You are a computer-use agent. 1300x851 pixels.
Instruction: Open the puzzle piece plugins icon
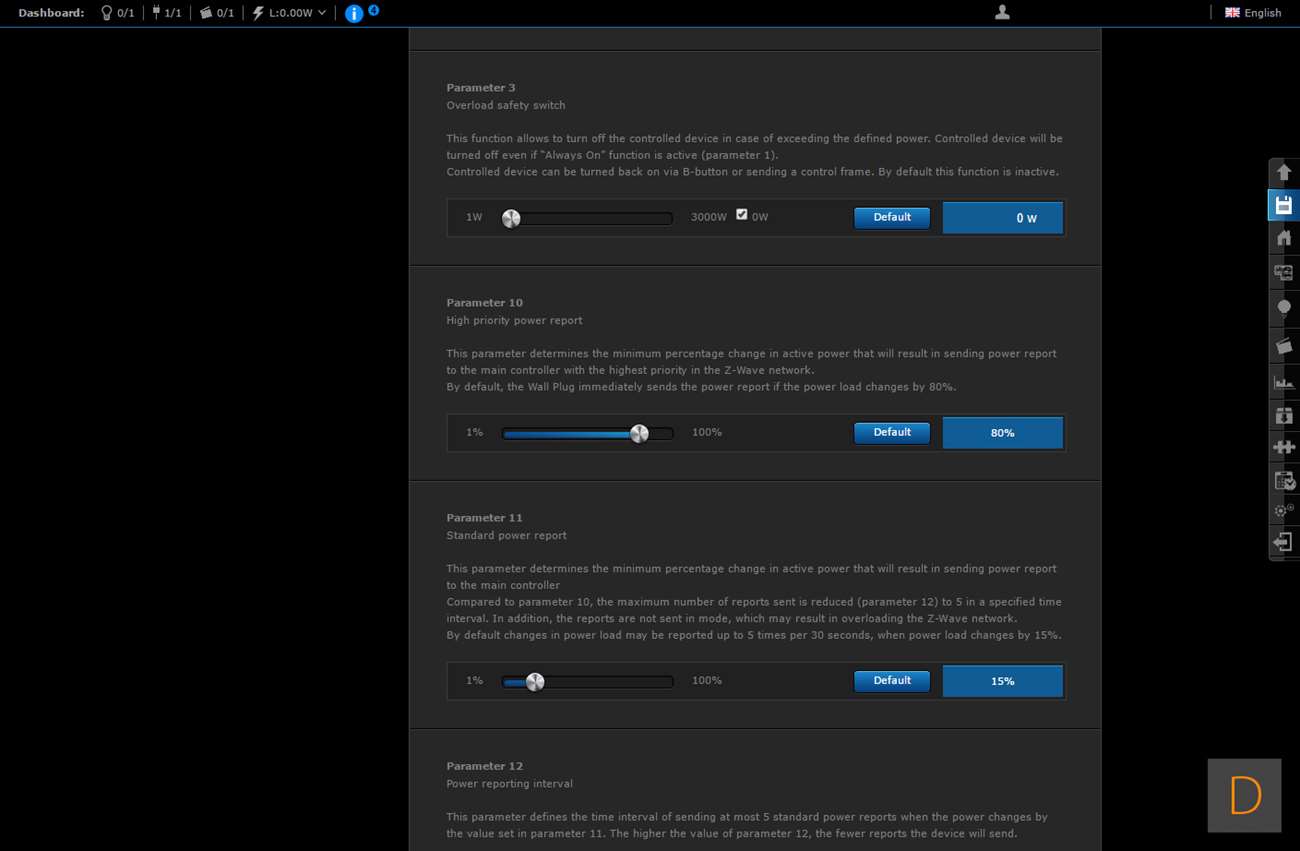1283,447
